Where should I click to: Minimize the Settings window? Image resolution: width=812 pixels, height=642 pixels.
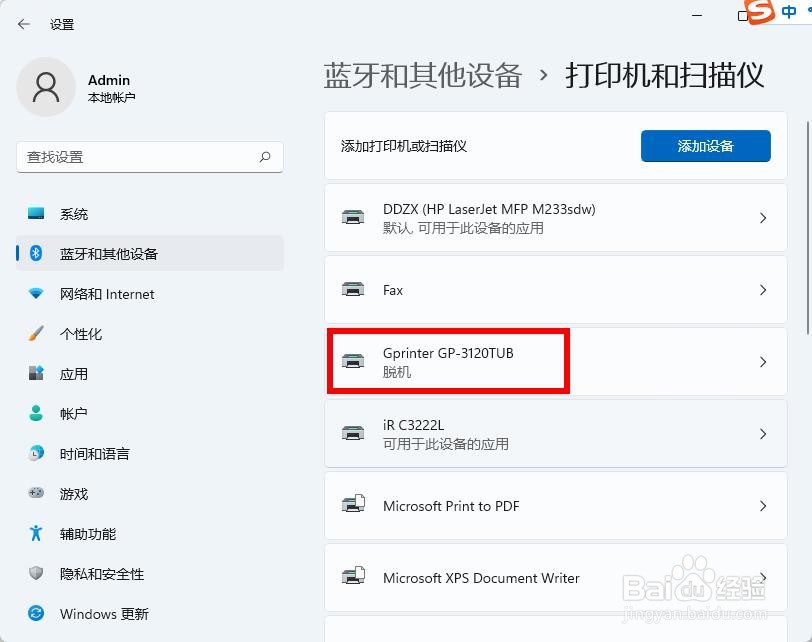[697, 16]
